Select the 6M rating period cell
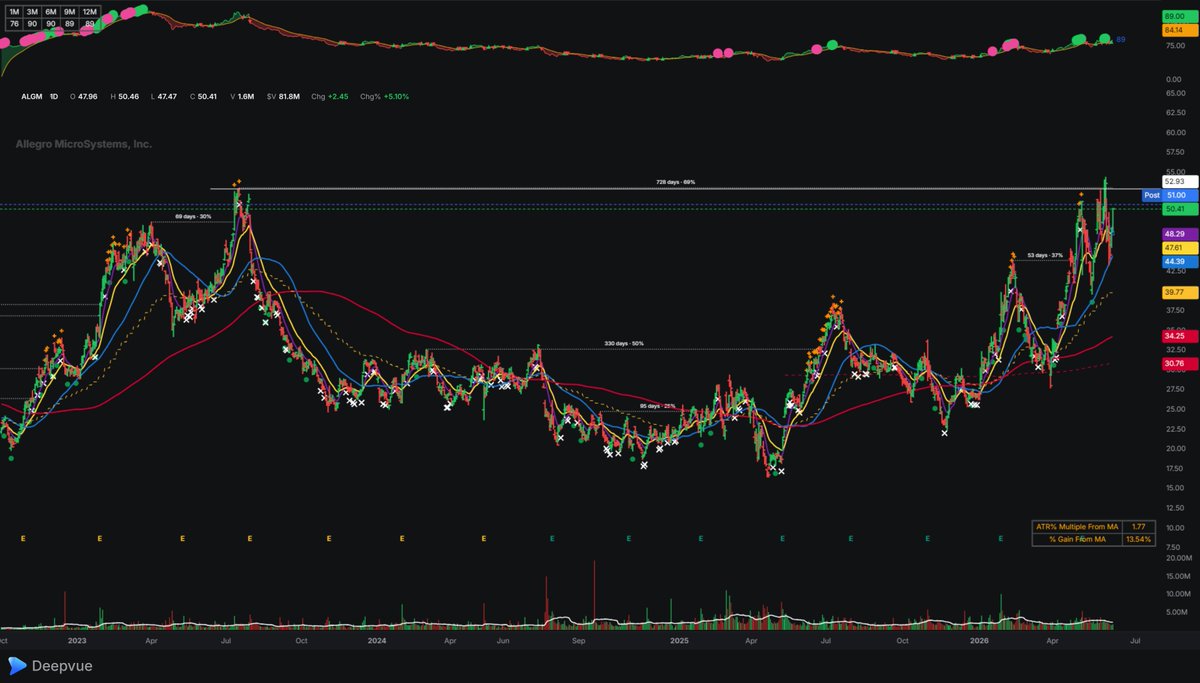The width and height of the screenshot is (1200, 683). (50, 10)
